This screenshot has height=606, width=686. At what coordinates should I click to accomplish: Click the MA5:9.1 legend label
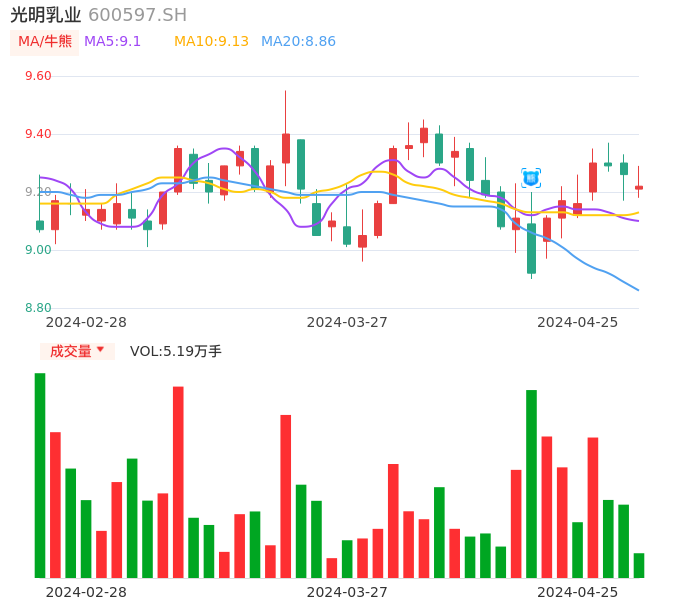coord(112,42)
